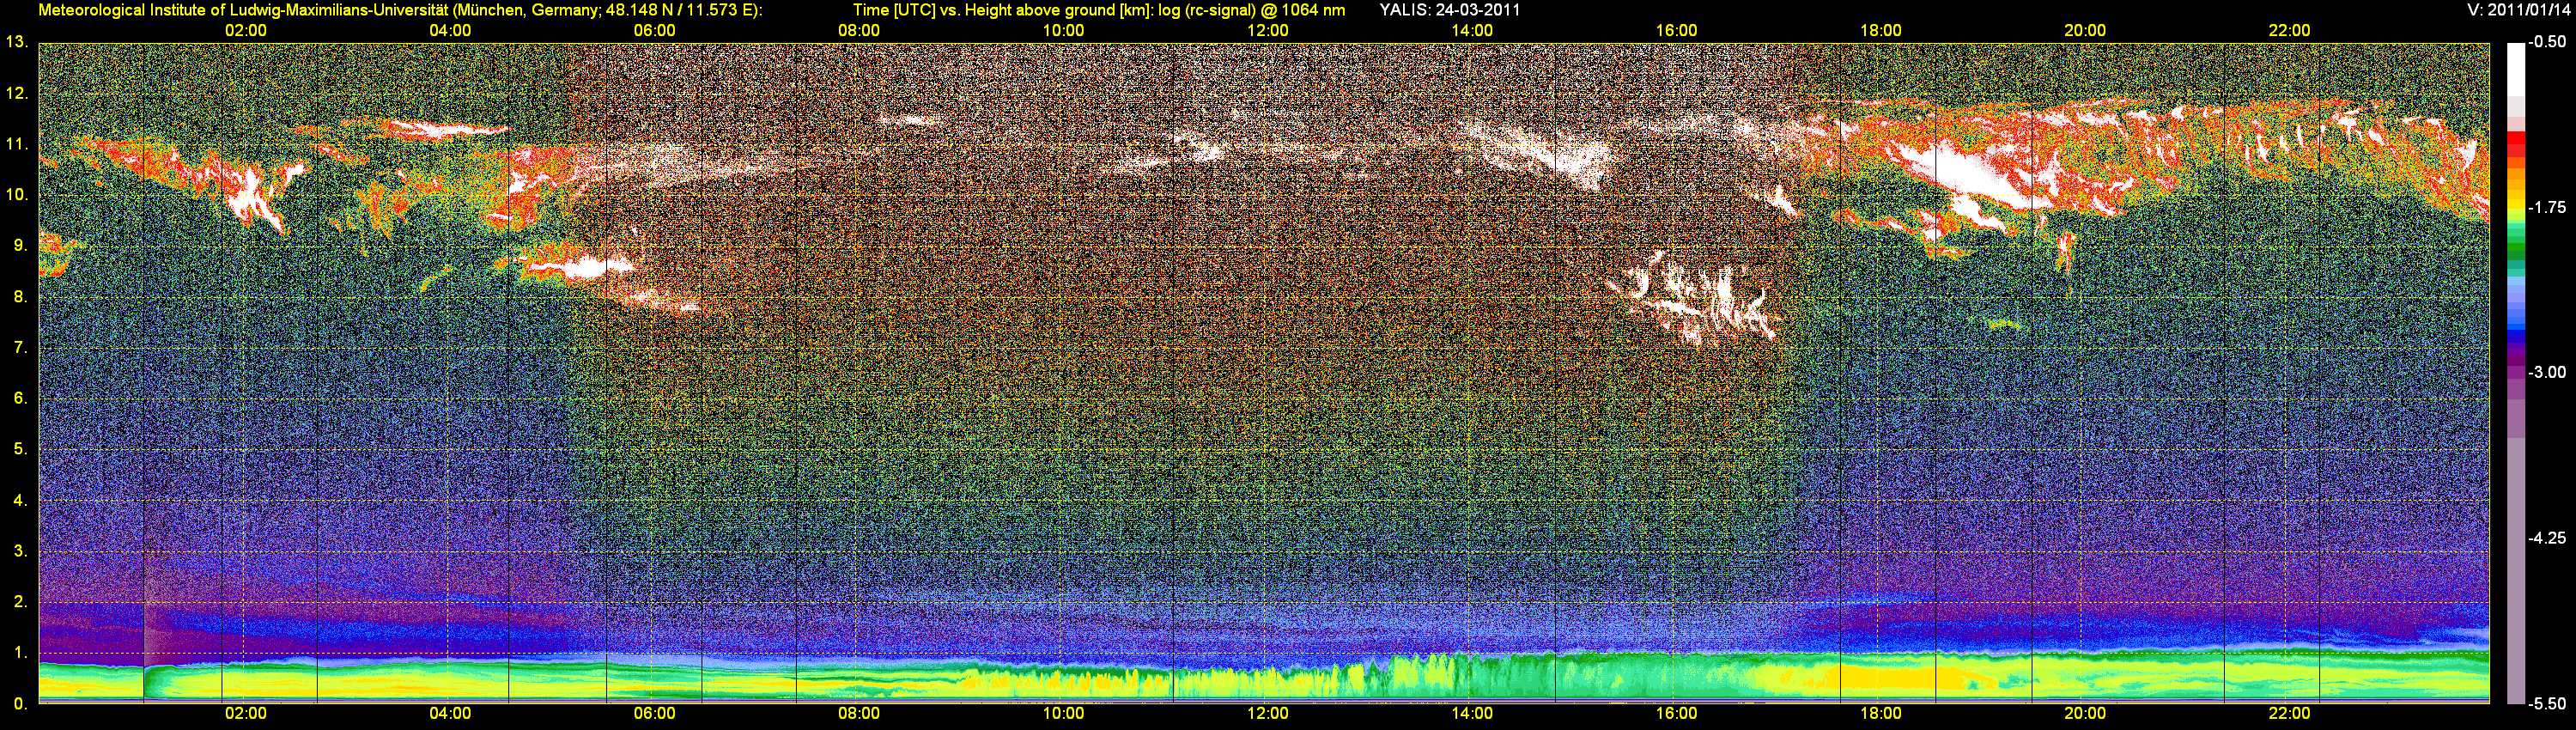
Task: Click 22:00 on the lower time axis
Action: 2290,714
